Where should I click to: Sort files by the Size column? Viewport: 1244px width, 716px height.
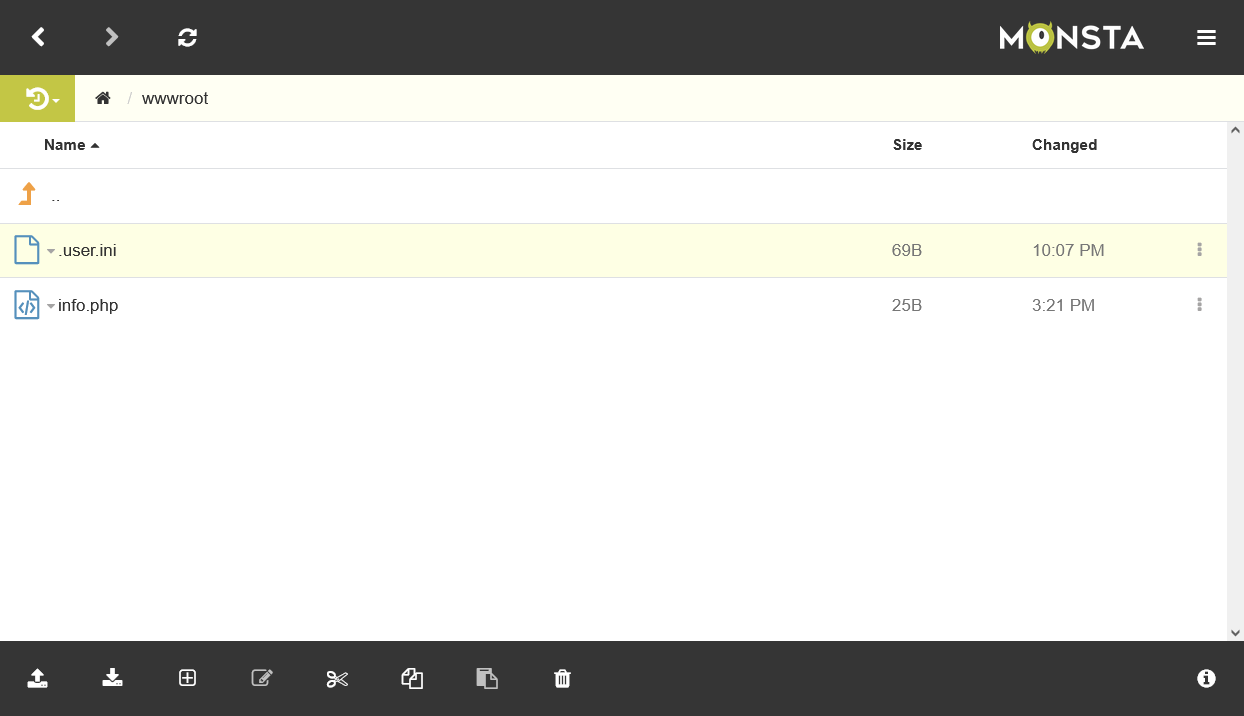[x=907, y=145]
